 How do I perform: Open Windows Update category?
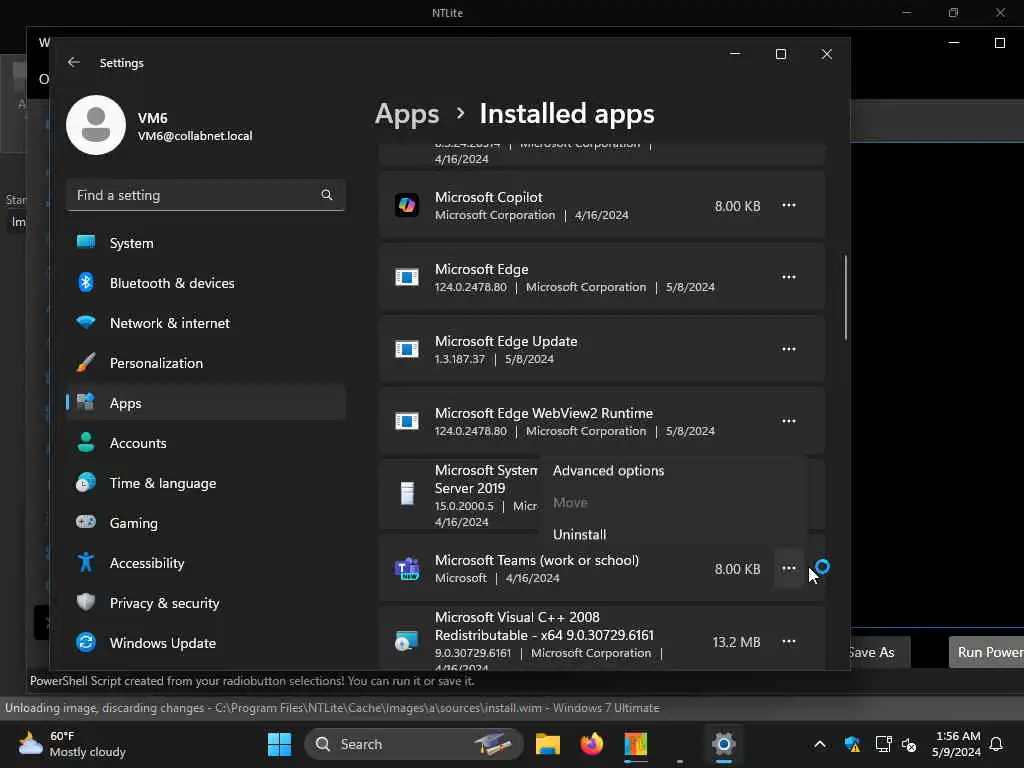pyautogui.click(x=206, y=643)
